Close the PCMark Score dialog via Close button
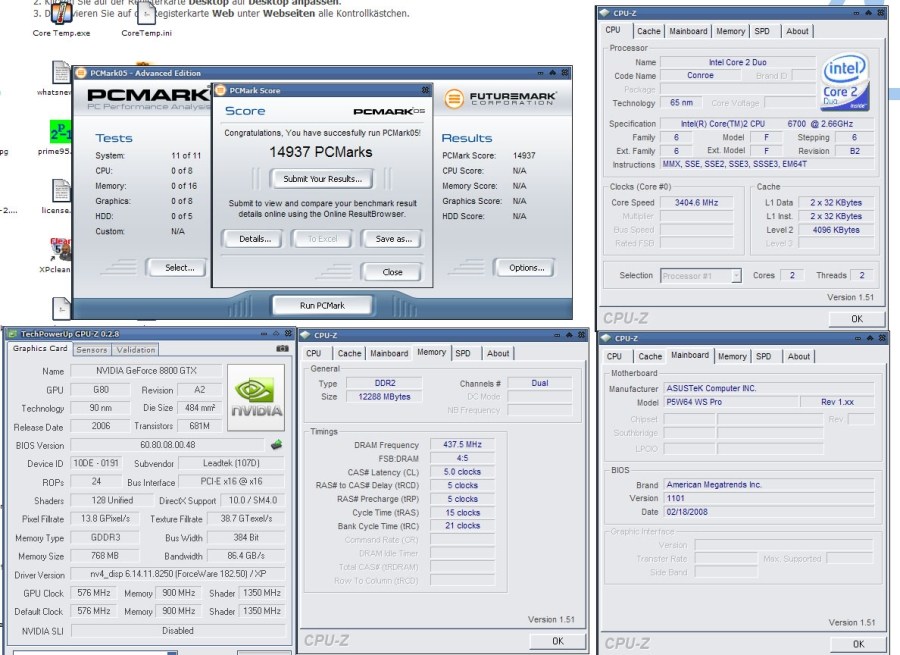The width and height of the screenshot is (900, 655). point(392,272)
